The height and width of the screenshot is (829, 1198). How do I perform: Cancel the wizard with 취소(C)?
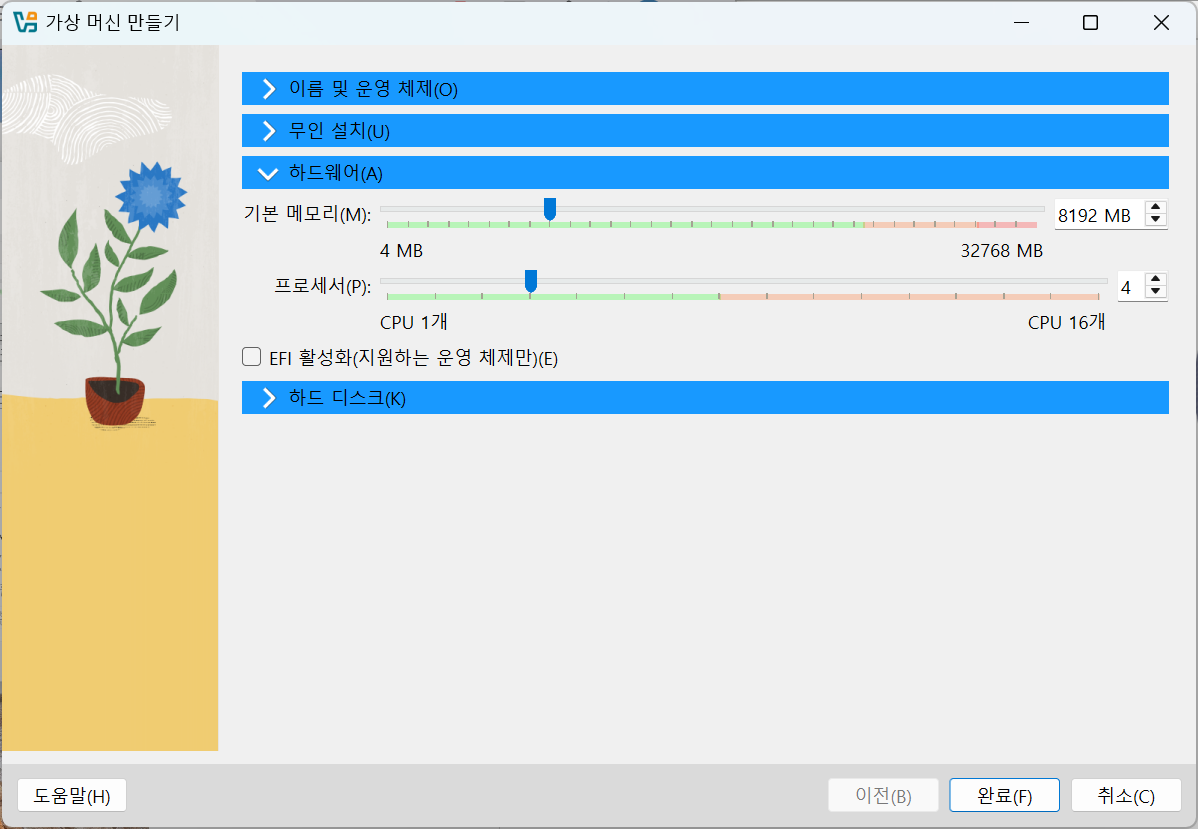click(1126, 795)
